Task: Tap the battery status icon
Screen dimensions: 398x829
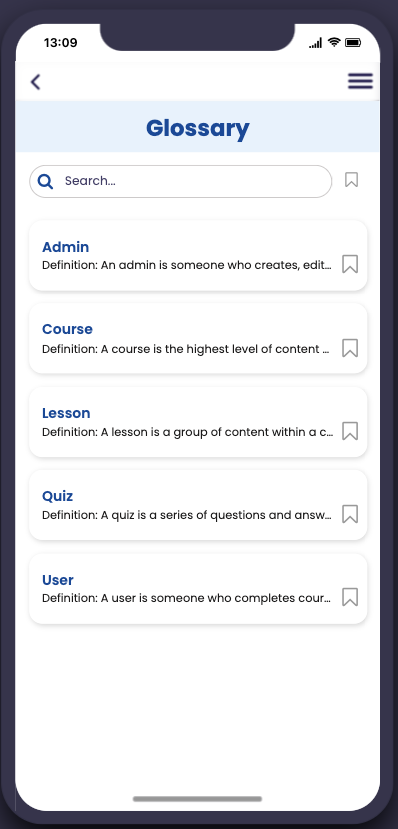Action: pyautogui.click(x=353, y=43)
